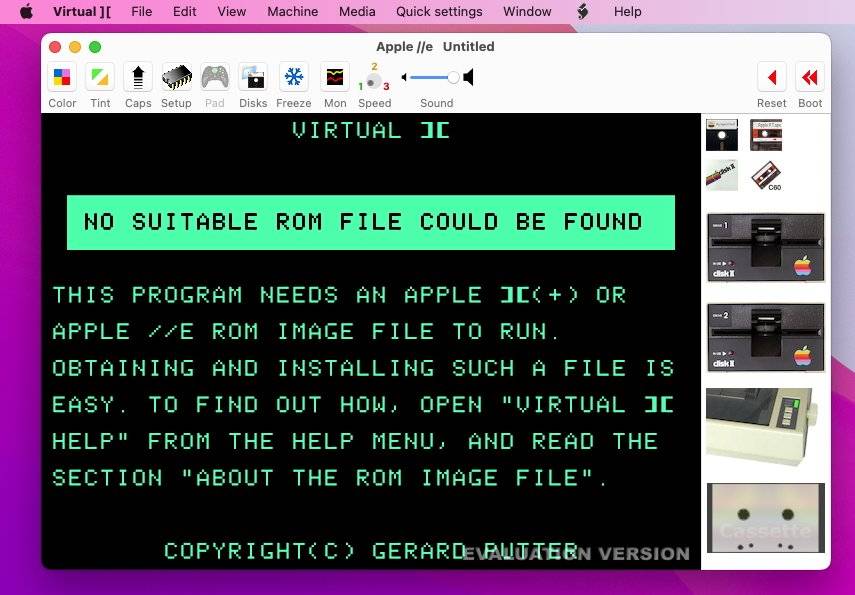Click the Disk II drive 1
855x595 pixels.
pos(765,250)
